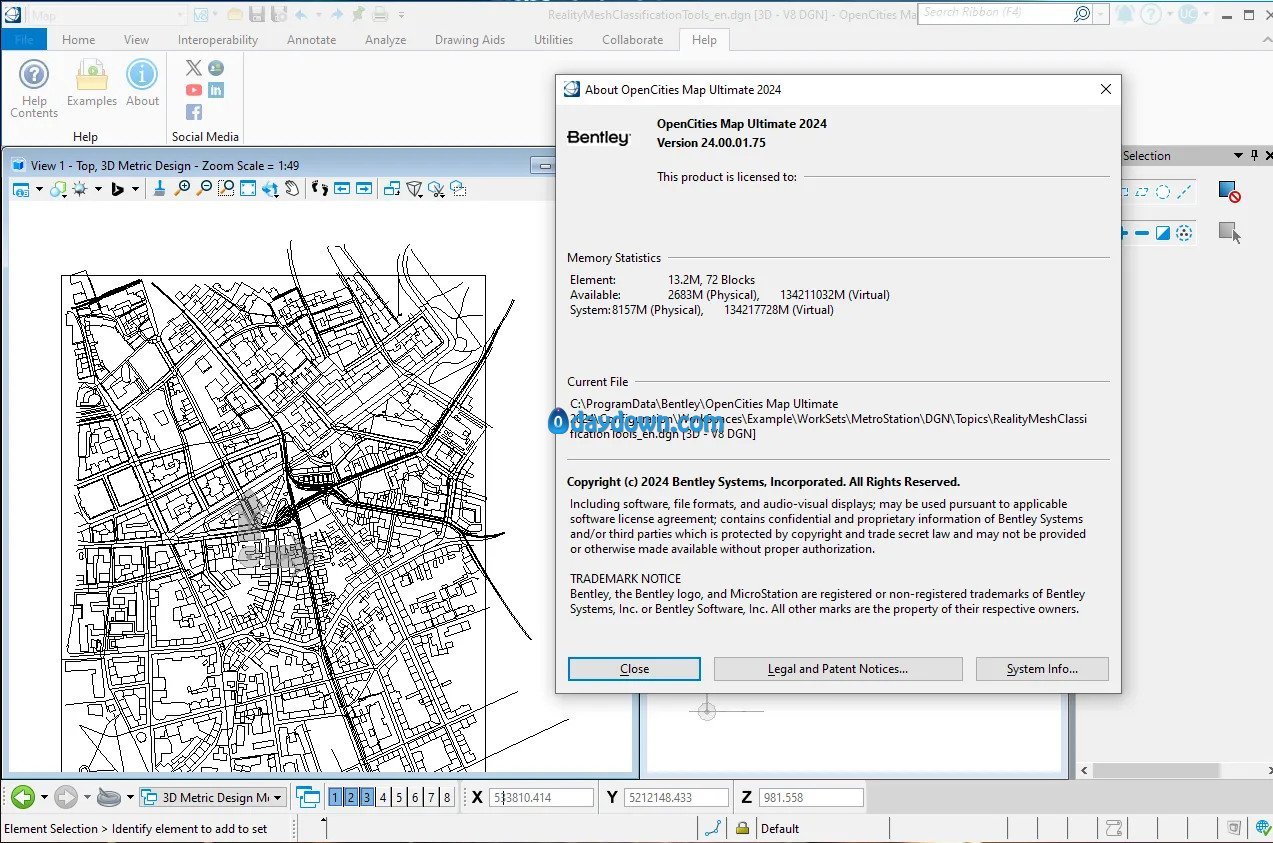This screenshot has width=1273, height=843.
Task: Open the LinkedIn social media icon
Action: coord(216,90)
